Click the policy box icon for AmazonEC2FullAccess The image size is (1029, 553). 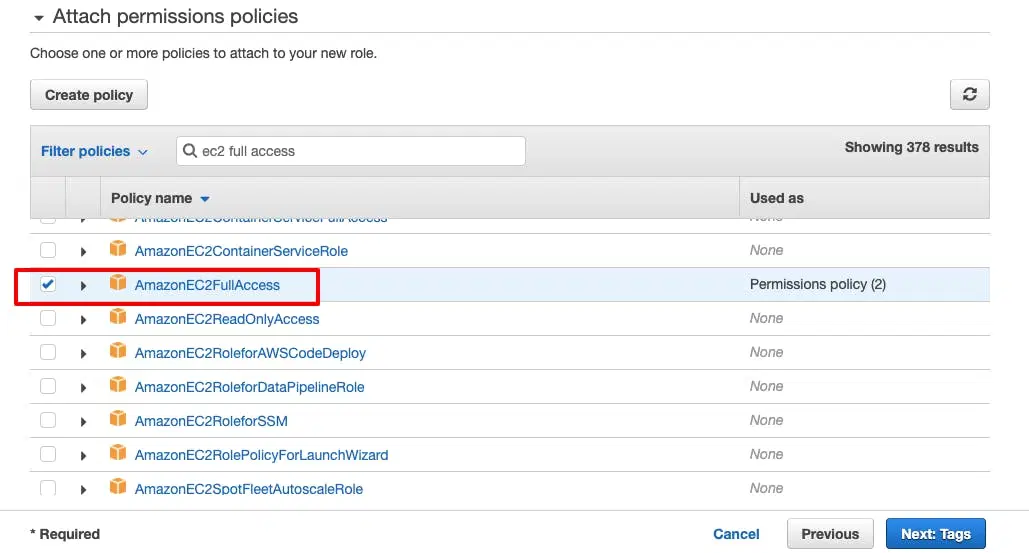[118, 283]
